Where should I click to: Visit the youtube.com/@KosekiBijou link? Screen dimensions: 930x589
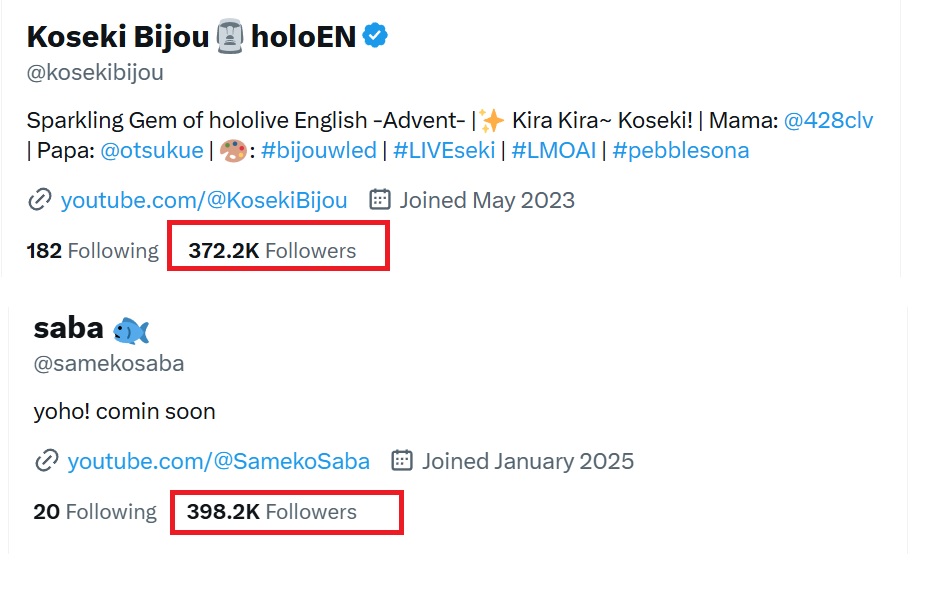(204, 200)
